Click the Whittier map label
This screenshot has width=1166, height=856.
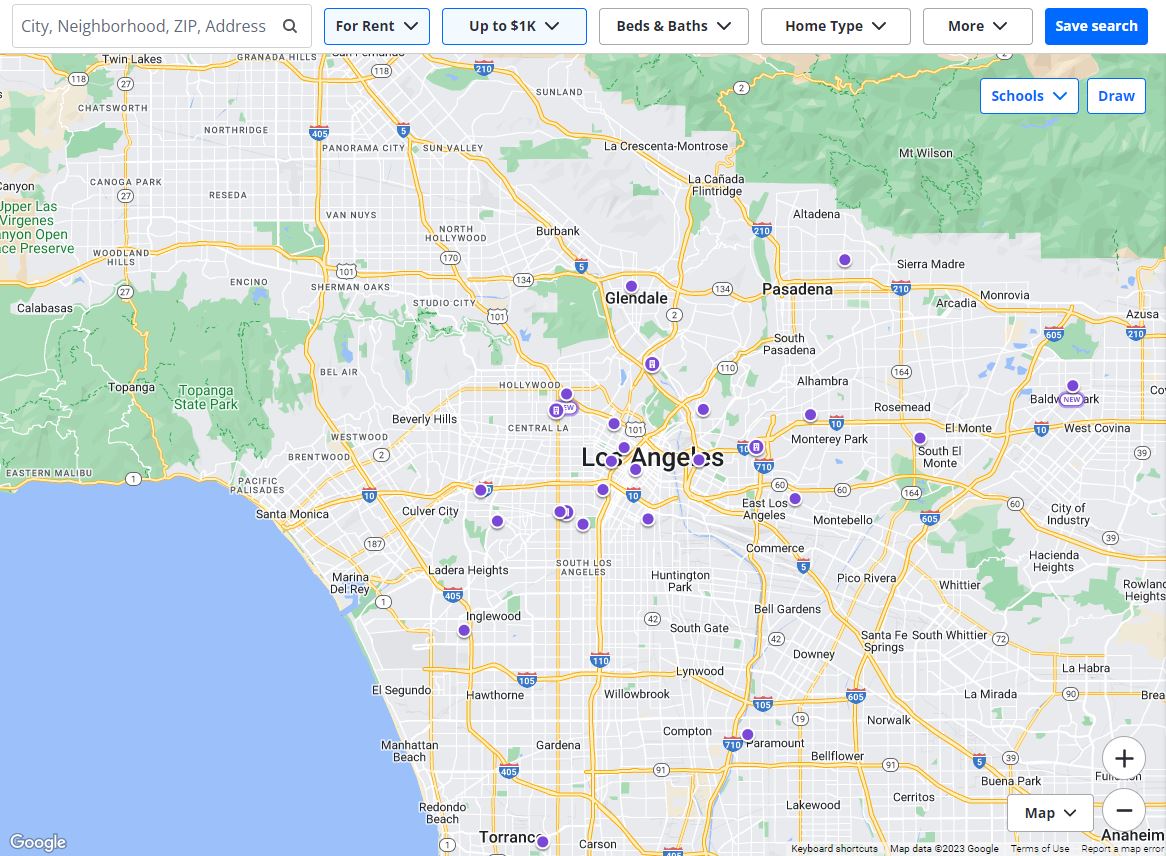click(959, 585)
